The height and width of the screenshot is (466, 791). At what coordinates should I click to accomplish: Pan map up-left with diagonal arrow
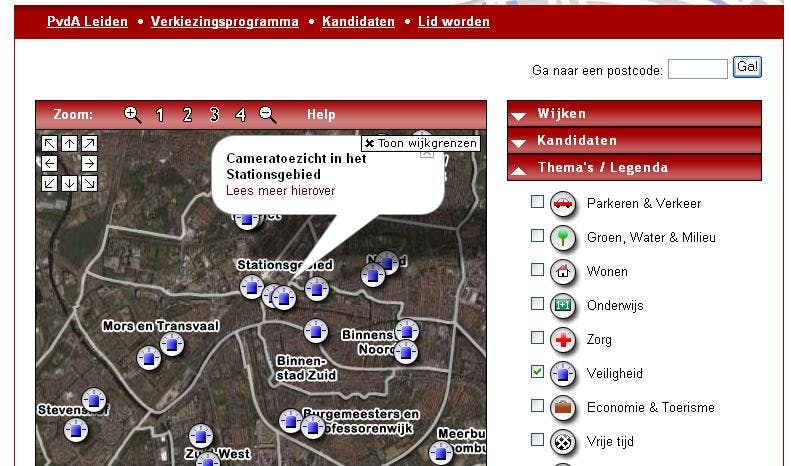[x=49, y=144]
